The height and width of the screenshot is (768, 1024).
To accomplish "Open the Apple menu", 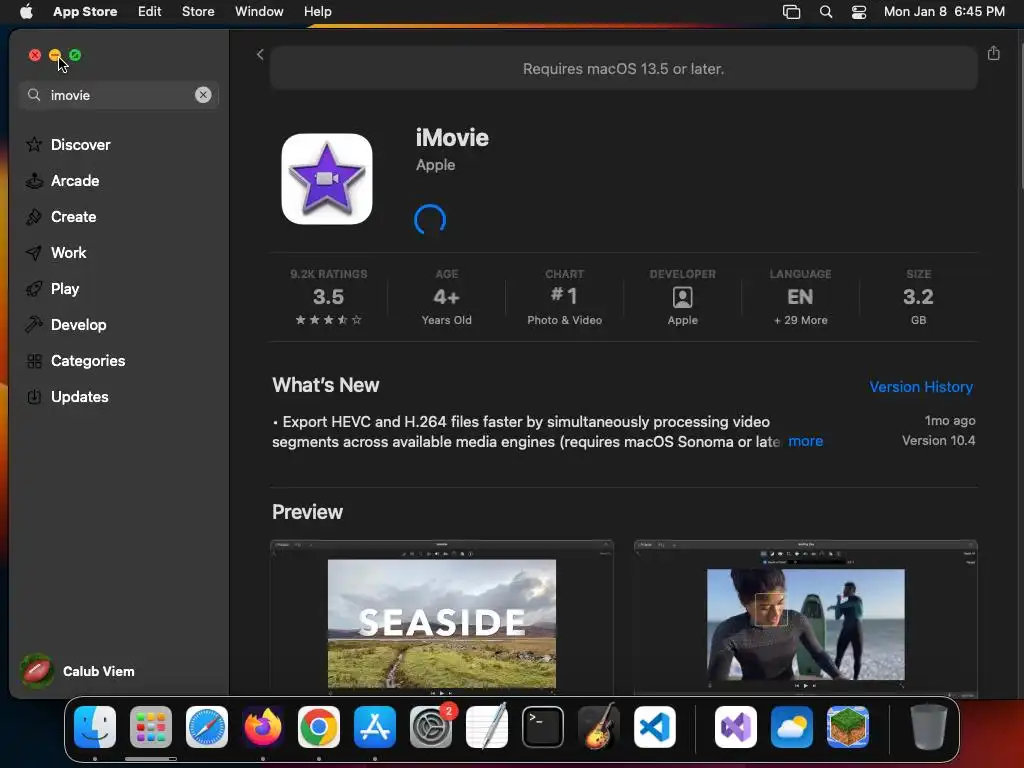I will click(26, 11).
